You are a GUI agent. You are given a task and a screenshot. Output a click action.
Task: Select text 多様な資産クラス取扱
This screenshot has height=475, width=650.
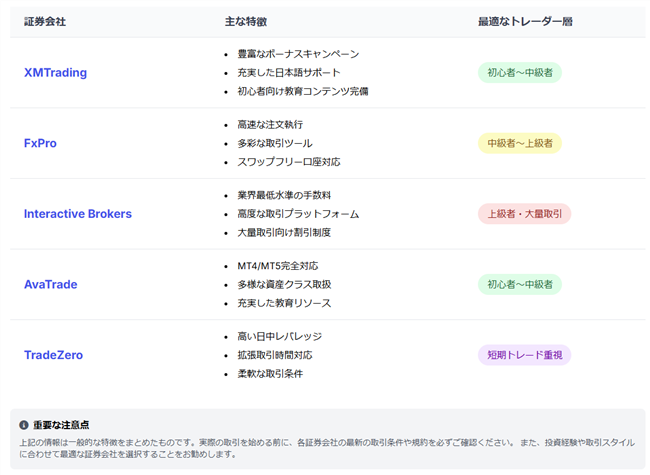[x=284, y=284]
